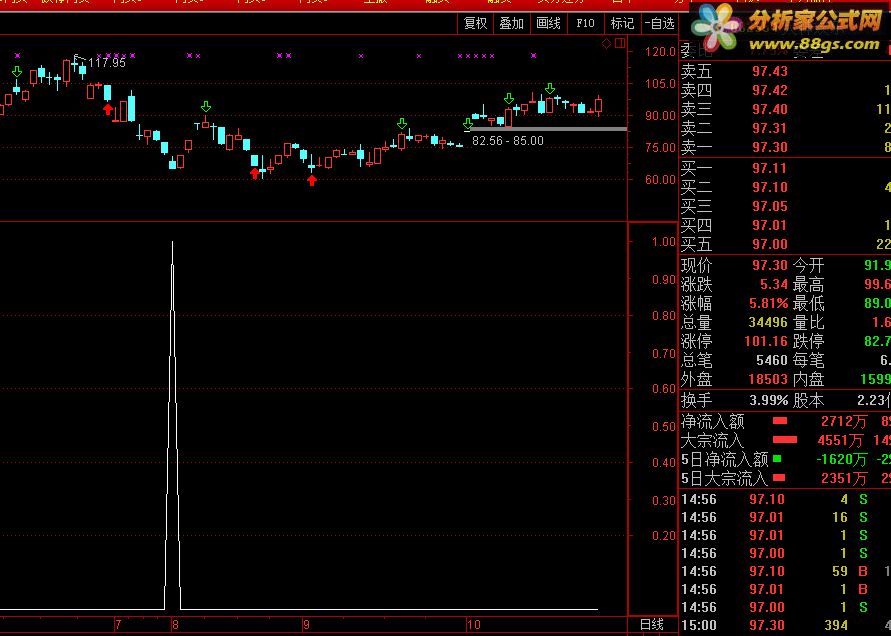Click the rightmost red up arrow signal
This screenshot has width=891, height=636.
311,180
